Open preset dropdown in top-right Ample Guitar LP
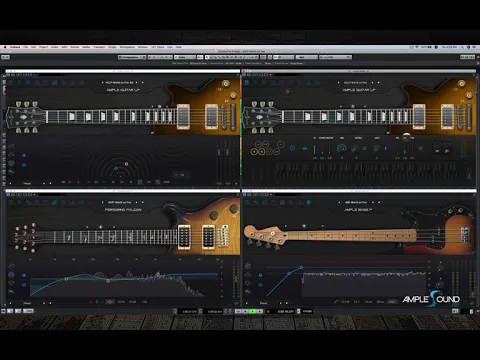The image size is (480, 360). 379,82
